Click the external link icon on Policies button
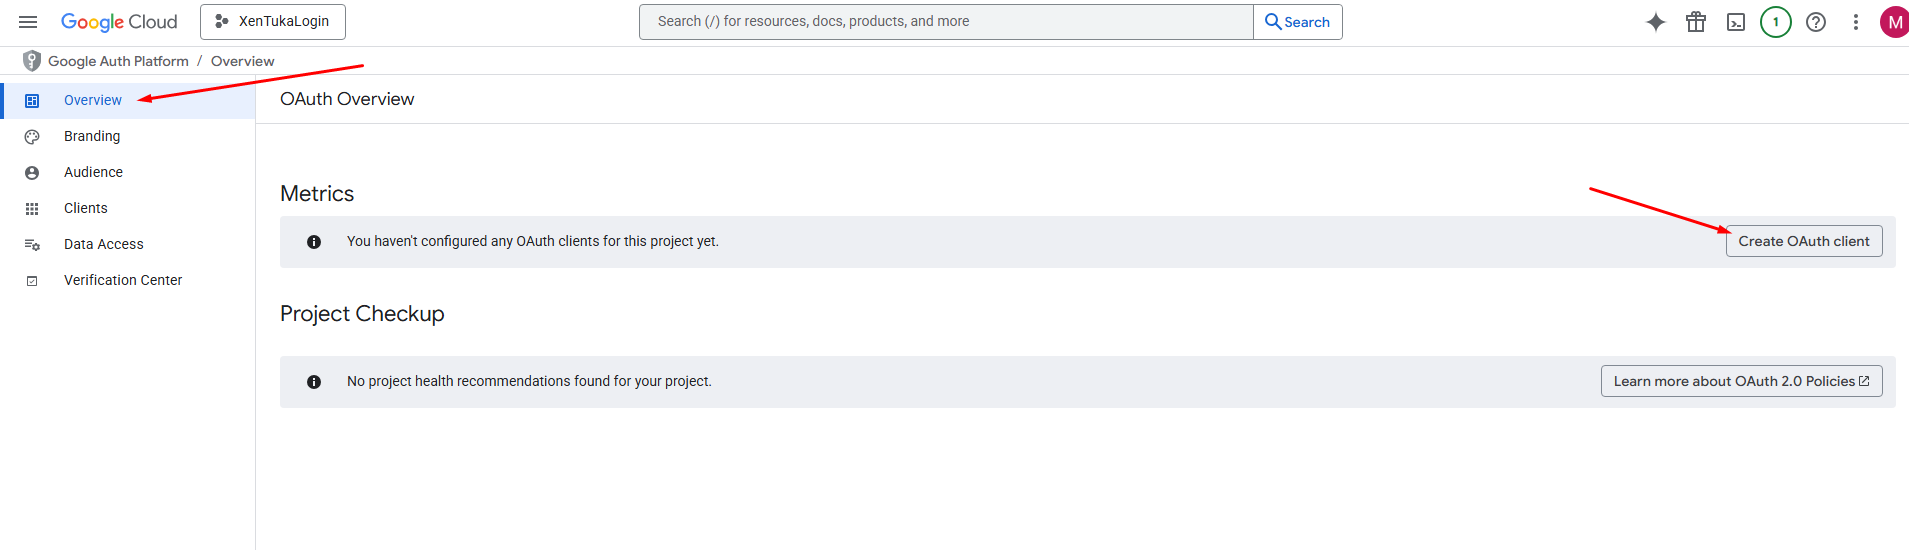Image resolution: width=1909 pixels, height=550 pixels. (x=1864, y=381)
